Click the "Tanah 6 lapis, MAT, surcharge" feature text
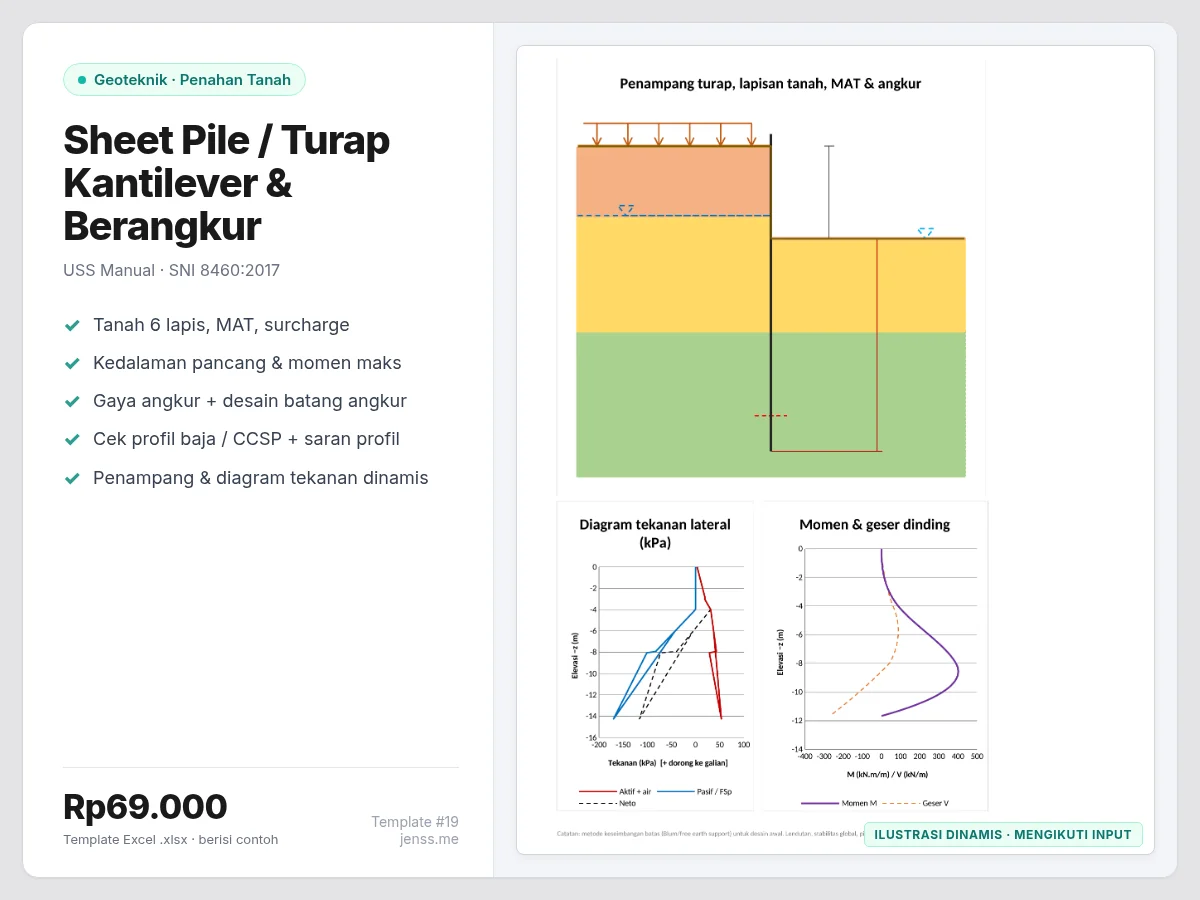The width and height of the screenshot is (1200, 900). point(221,325)
